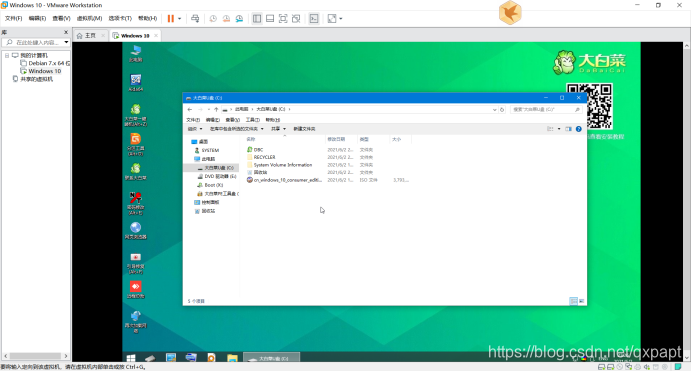The height and width of the screenshot is (371, 692).
Task: Select 大白菜U盘 (C:) in navigation pane
Action: [216, 168]
